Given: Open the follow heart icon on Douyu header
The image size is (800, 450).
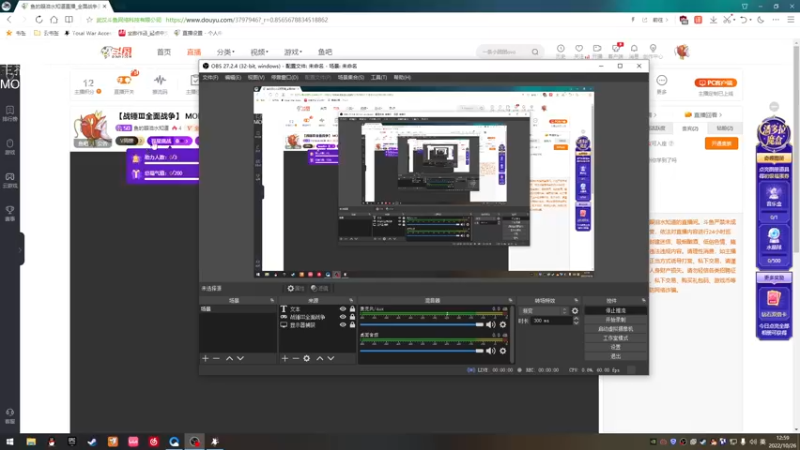Looking at the screenshot, I should (579, 49).
